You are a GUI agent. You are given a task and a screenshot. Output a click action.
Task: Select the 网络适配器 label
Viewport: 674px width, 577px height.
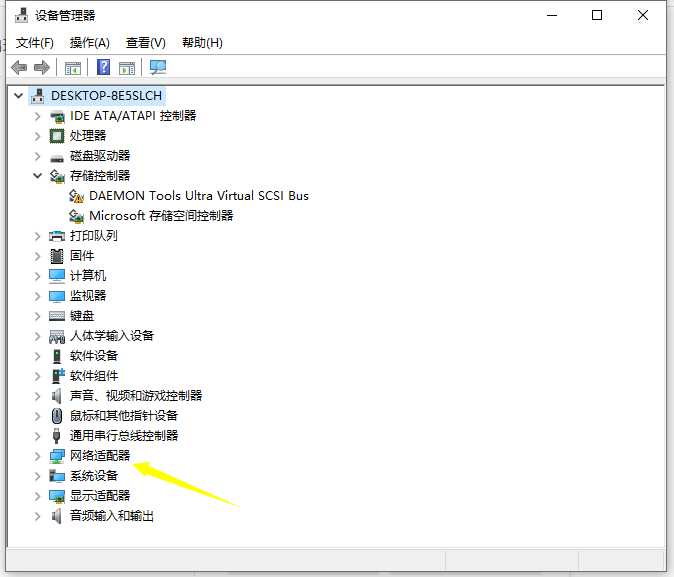point(100,456)
